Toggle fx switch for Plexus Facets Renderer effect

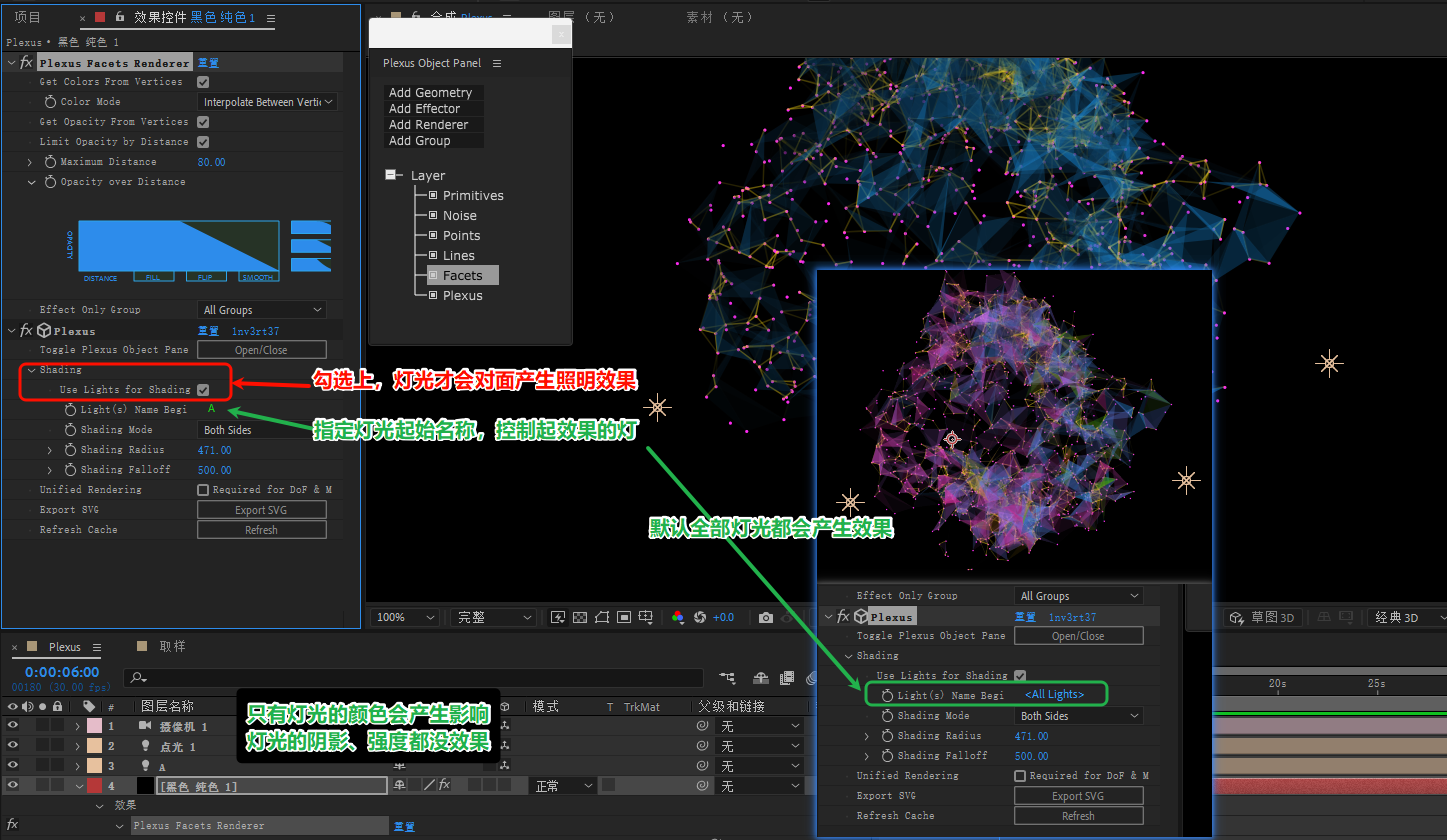pos(26,62)
